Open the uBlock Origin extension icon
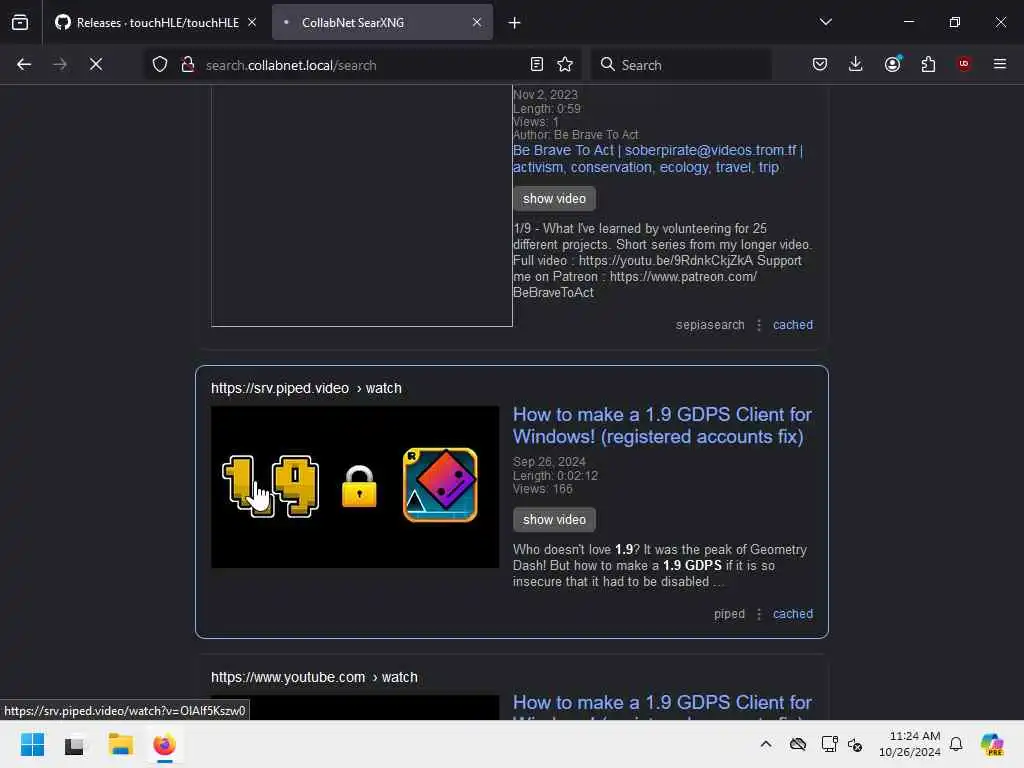Viewport: 1024px width, 768px height. click(964, 64)
